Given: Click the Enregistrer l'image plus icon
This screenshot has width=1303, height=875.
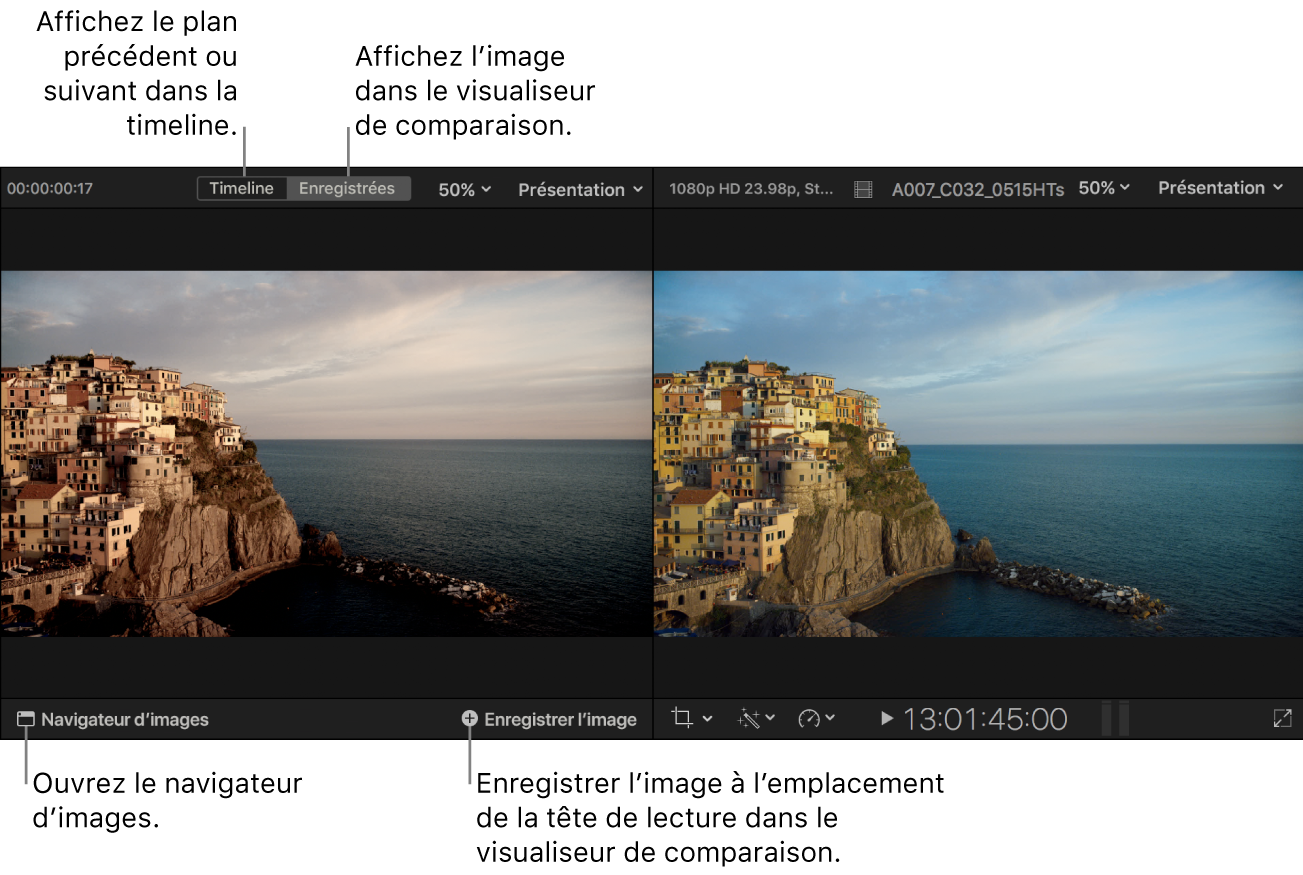Looking at the screenshot, I should (x=470, y=719).
